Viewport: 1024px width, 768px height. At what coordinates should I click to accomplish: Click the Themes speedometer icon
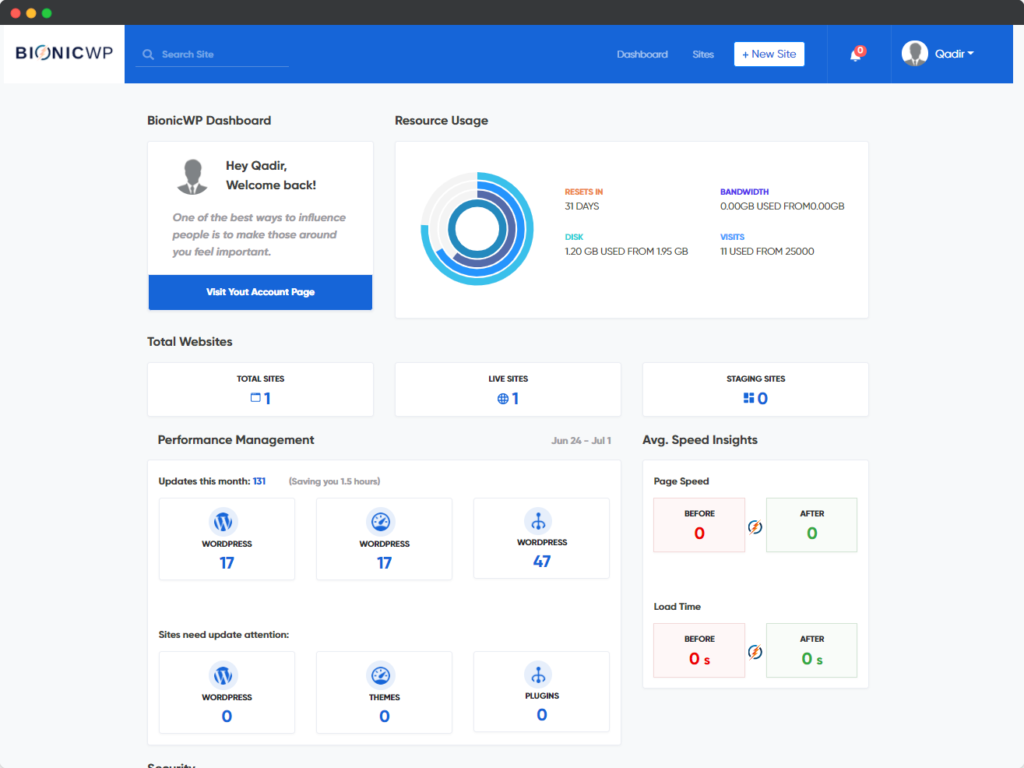[381, 675]
